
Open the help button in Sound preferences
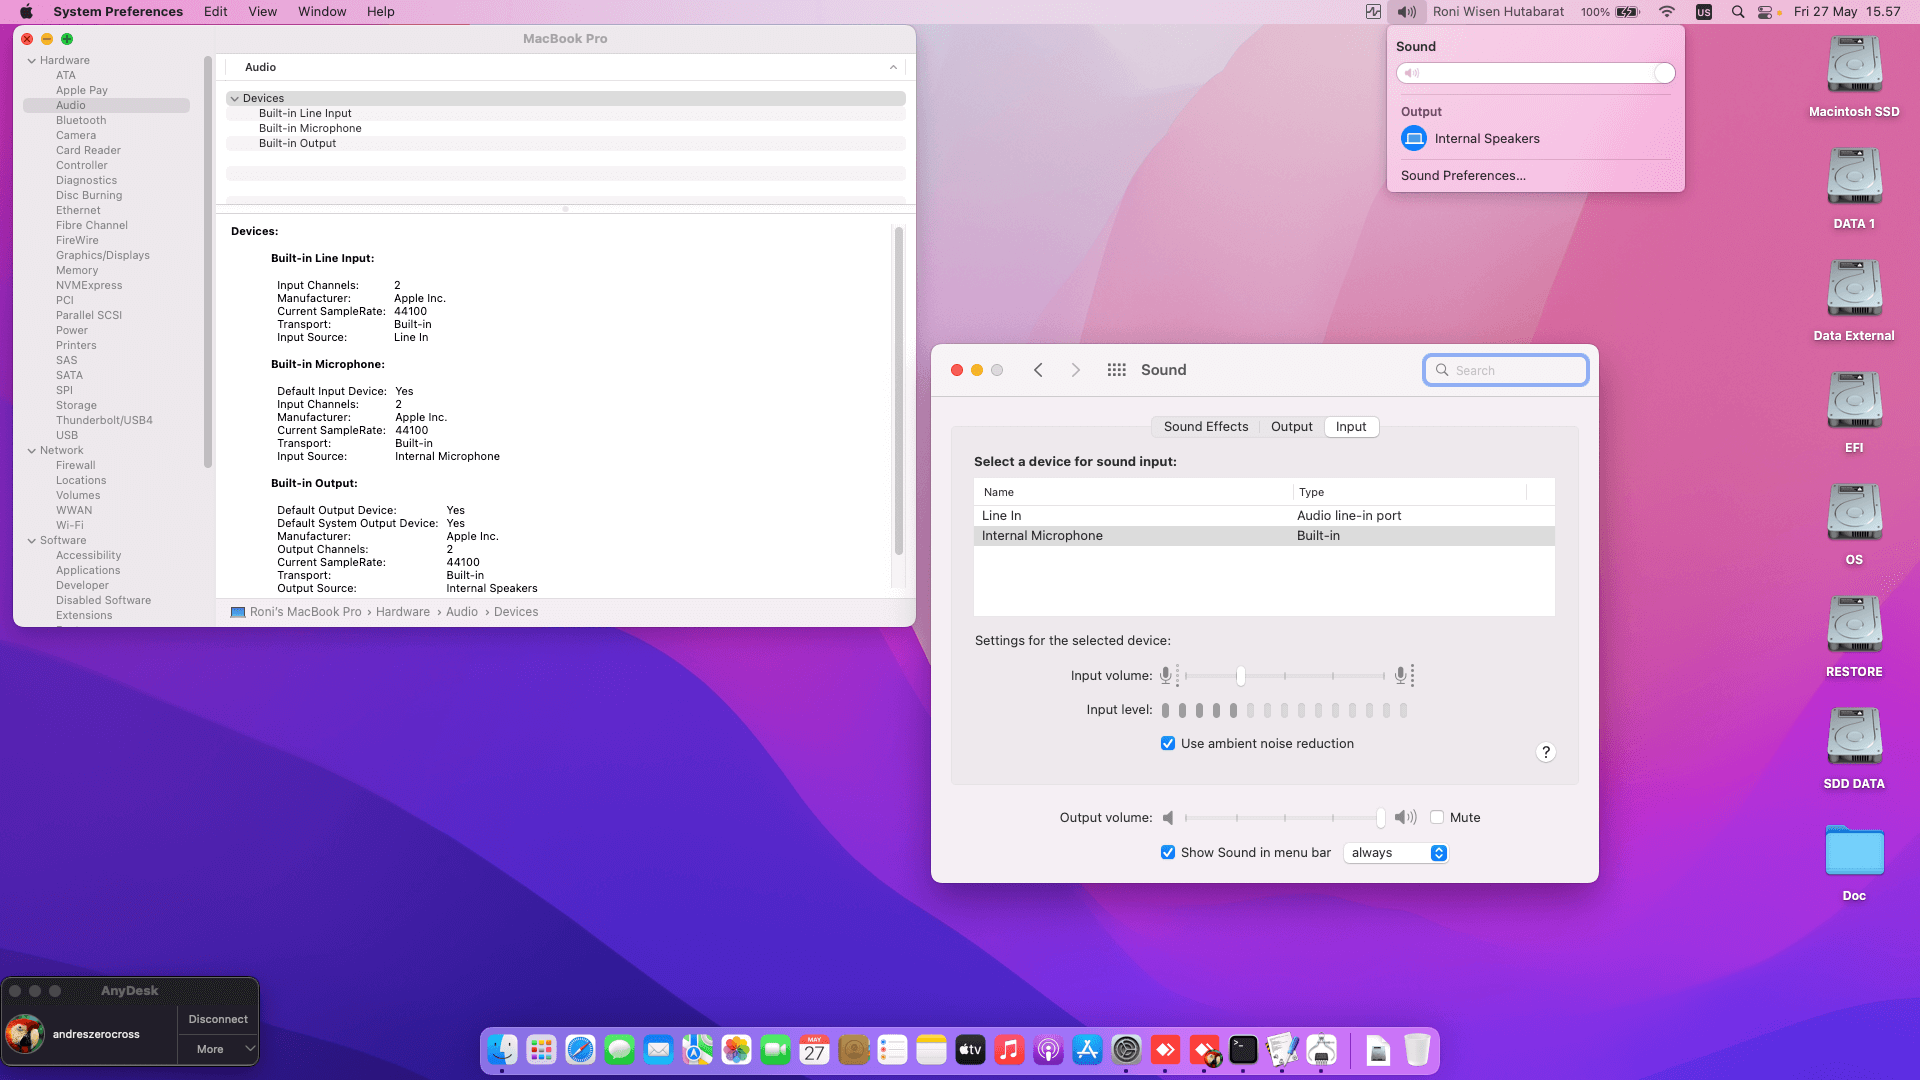point(1546,752)
